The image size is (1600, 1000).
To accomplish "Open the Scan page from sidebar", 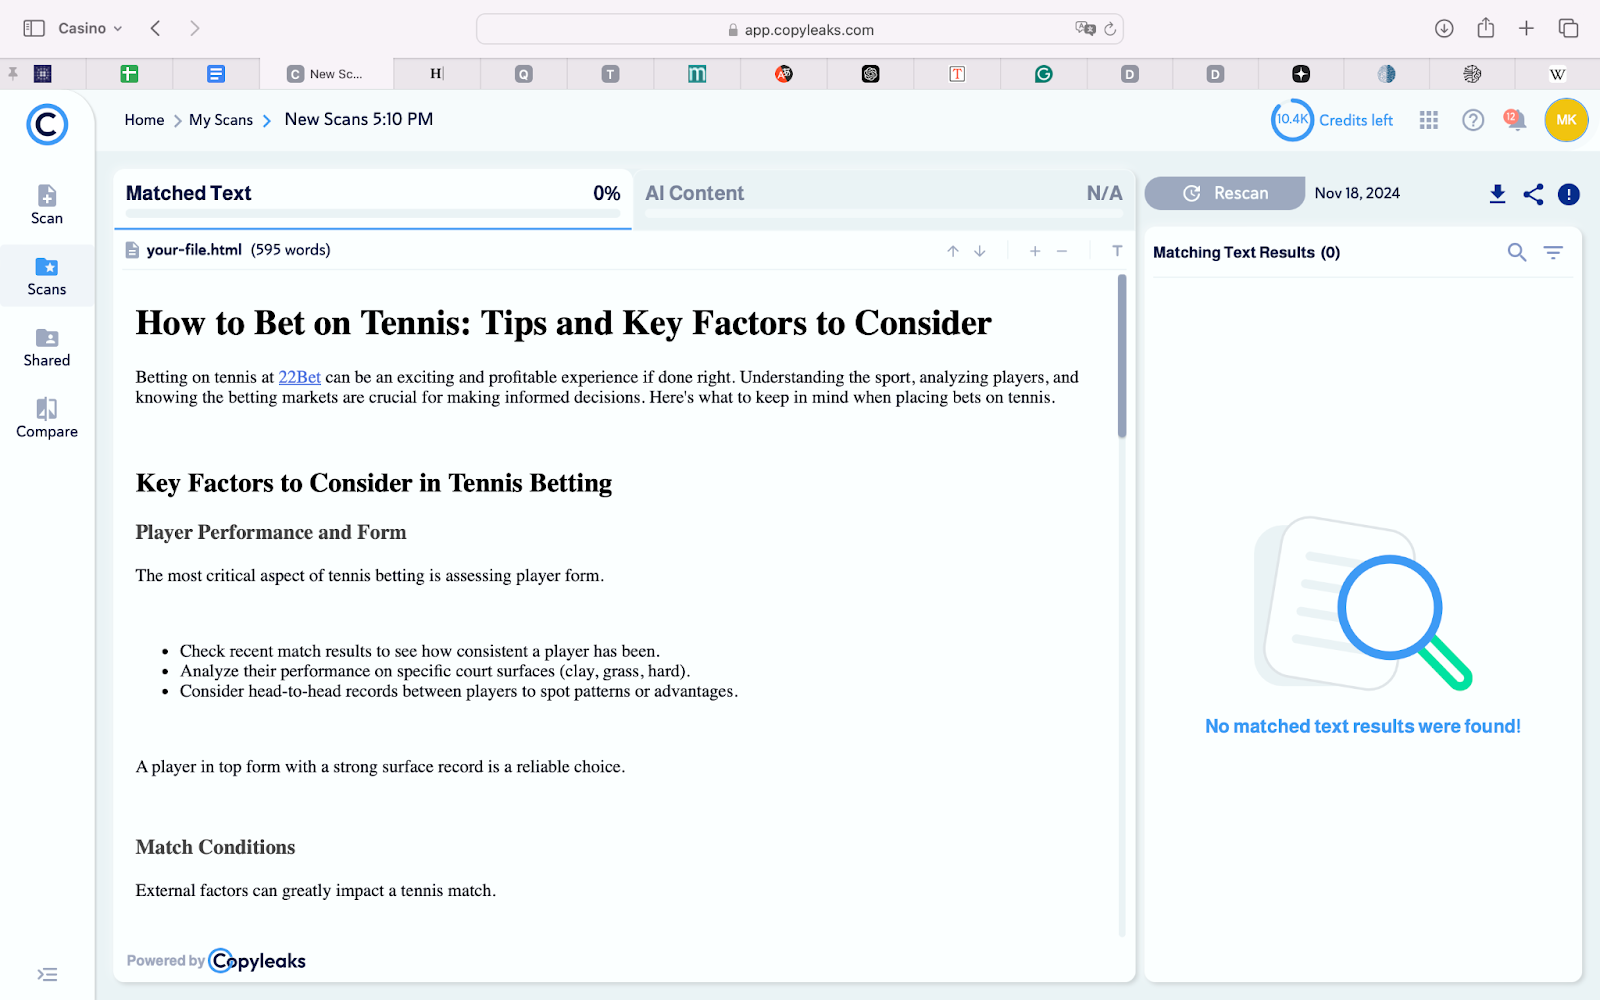I will 47,205.
